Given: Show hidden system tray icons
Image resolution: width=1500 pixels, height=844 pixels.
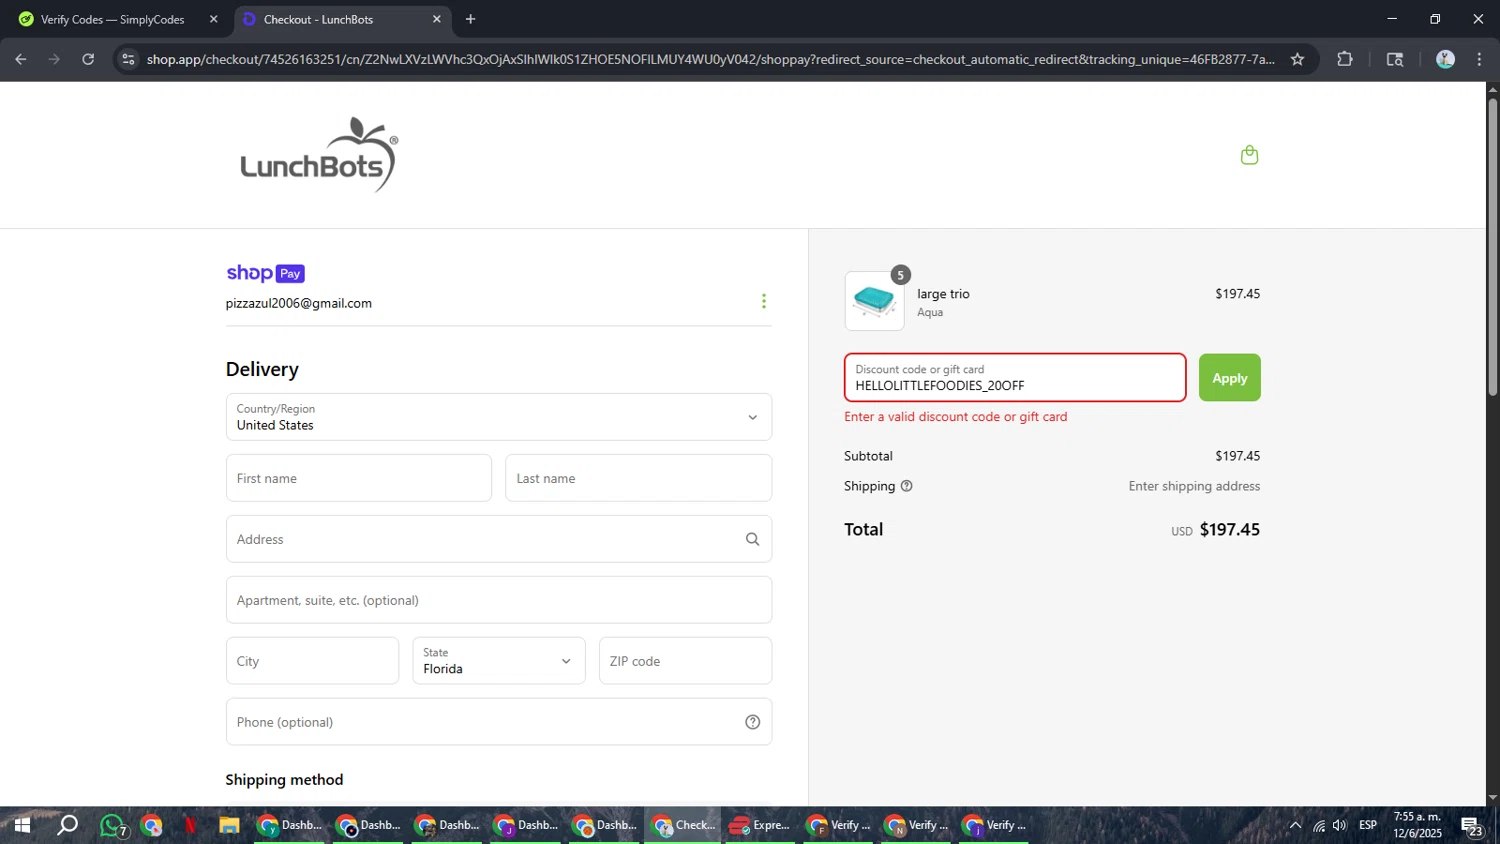Looking at the screenshot, I should click(x=1295, y=825).
